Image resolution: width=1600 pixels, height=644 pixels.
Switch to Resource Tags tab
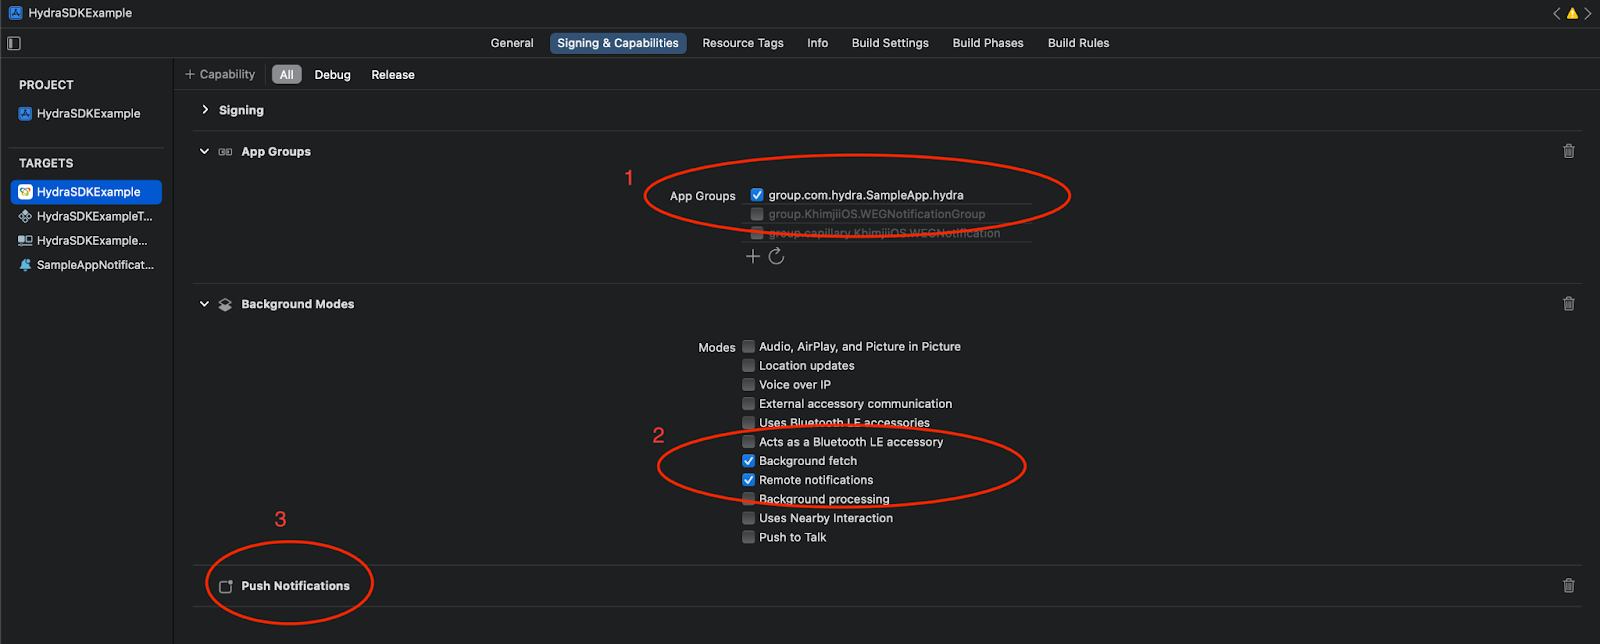click(x=743, y=43)
